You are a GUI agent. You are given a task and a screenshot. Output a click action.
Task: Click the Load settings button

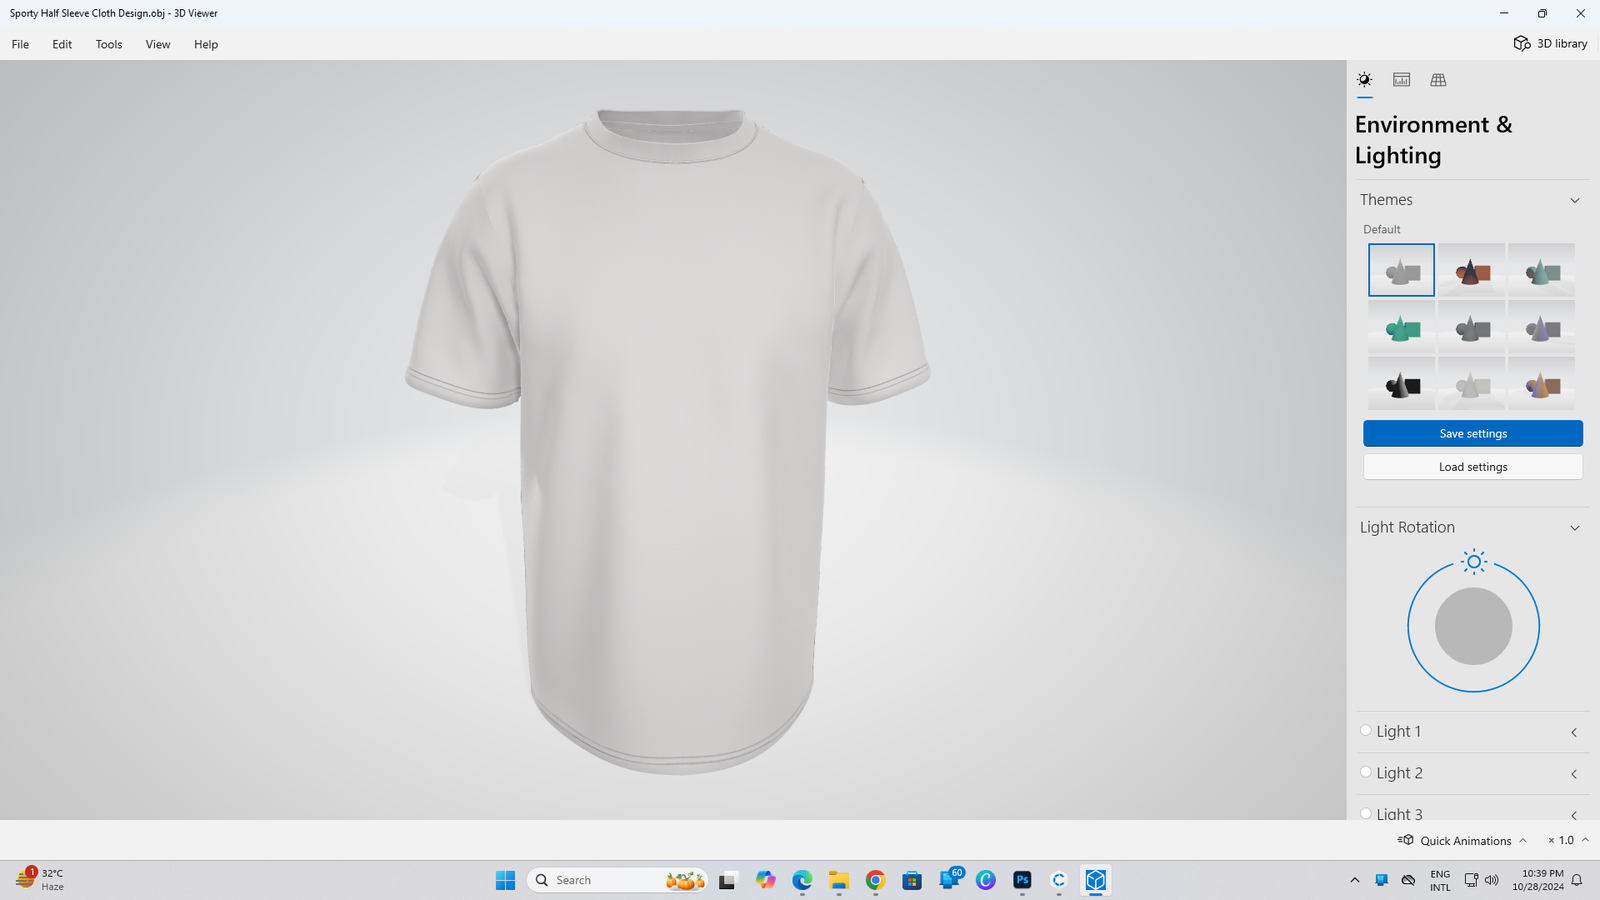coord(1473,467)
